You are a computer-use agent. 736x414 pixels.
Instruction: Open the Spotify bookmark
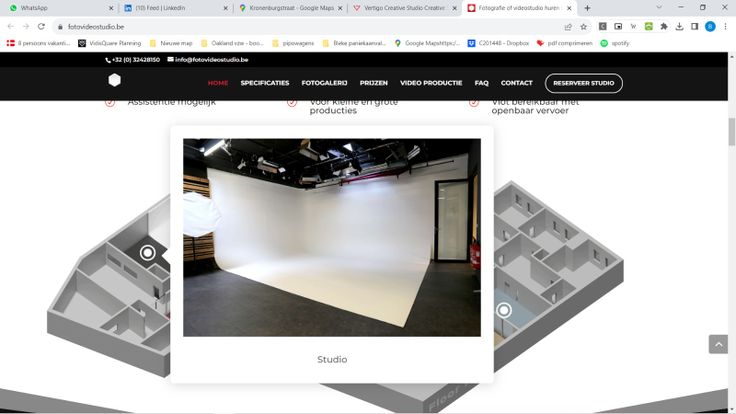(615, 43)
